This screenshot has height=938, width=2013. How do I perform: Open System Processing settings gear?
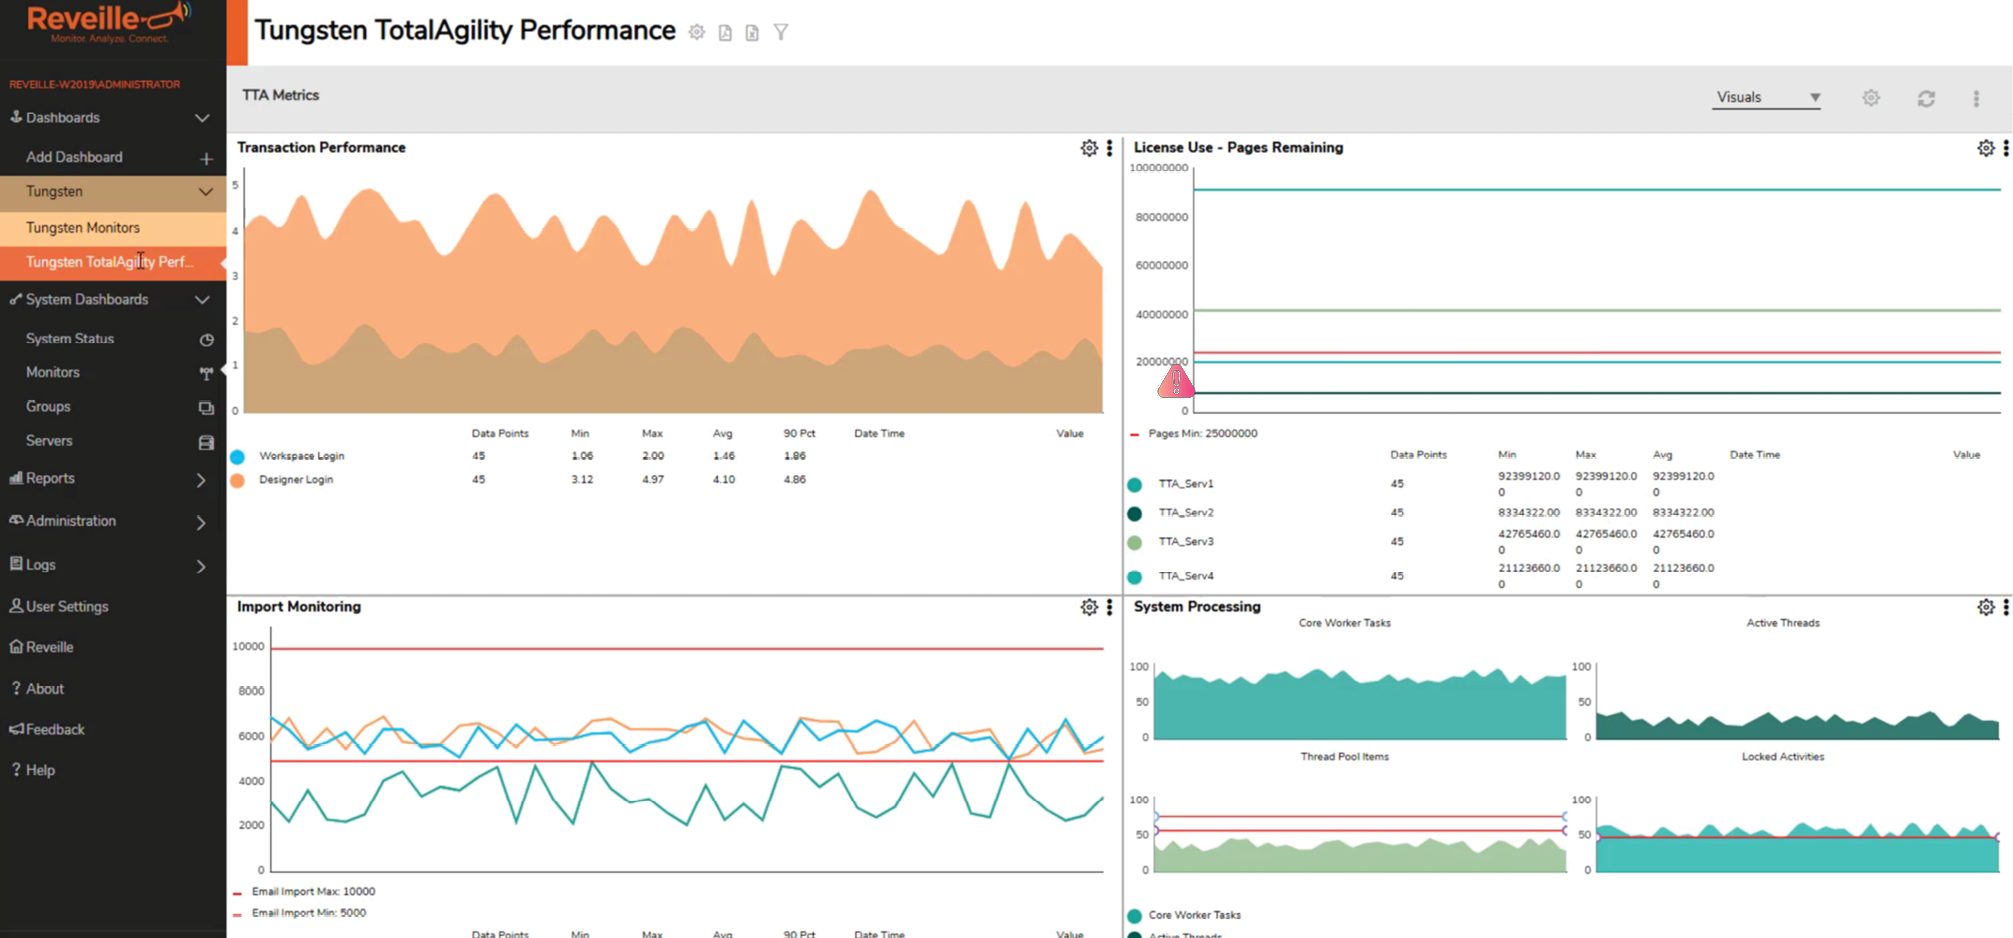1986,607
